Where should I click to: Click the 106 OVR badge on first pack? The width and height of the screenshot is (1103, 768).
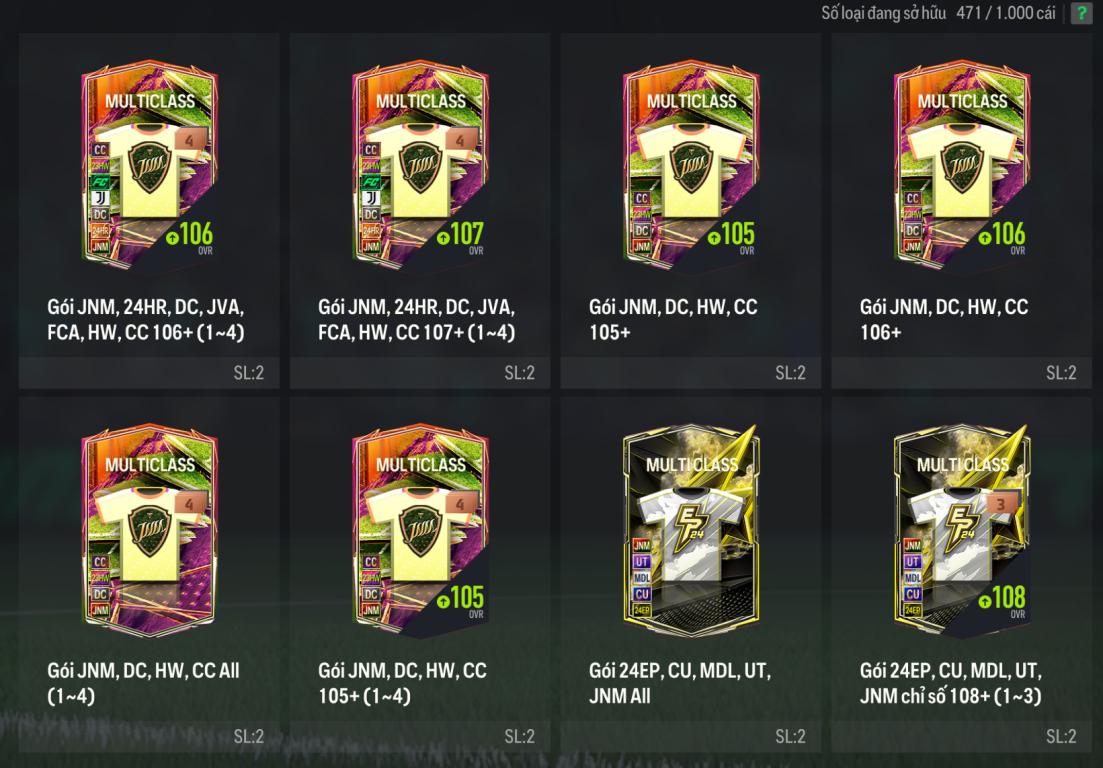(190, 237)
